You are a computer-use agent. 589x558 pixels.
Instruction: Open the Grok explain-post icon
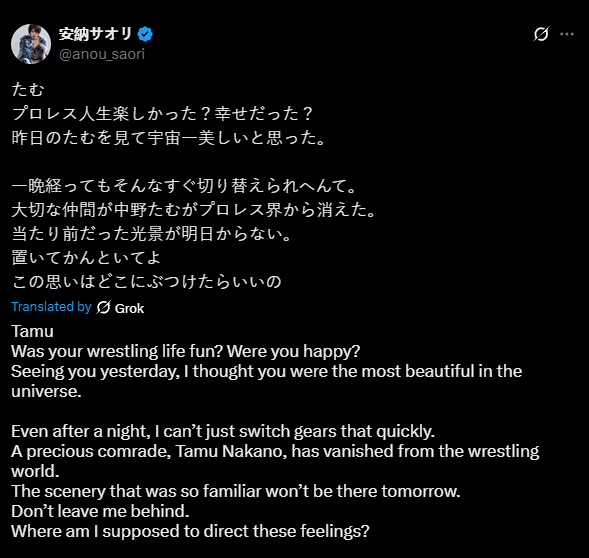[x=541, y=34]
